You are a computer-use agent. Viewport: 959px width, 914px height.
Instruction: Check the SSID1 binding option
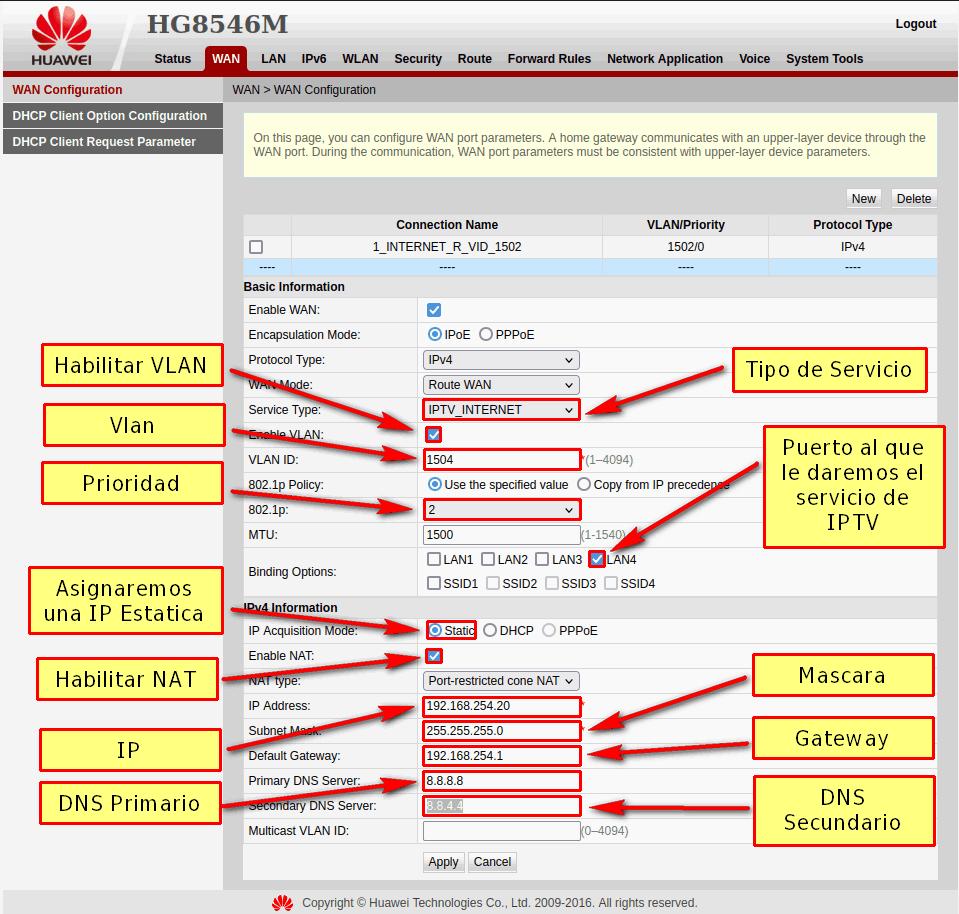(434, 584)
